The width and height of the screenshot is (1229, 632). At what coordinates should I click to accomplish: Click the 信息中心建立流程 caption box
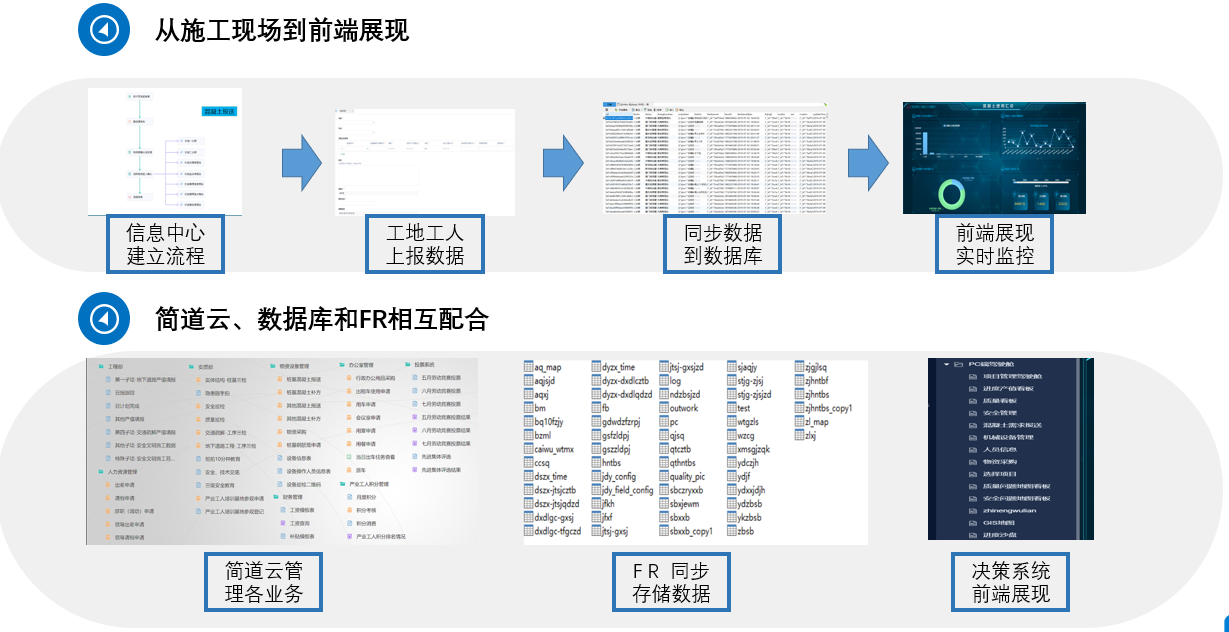pyautogui.click(x=166, y=244)
